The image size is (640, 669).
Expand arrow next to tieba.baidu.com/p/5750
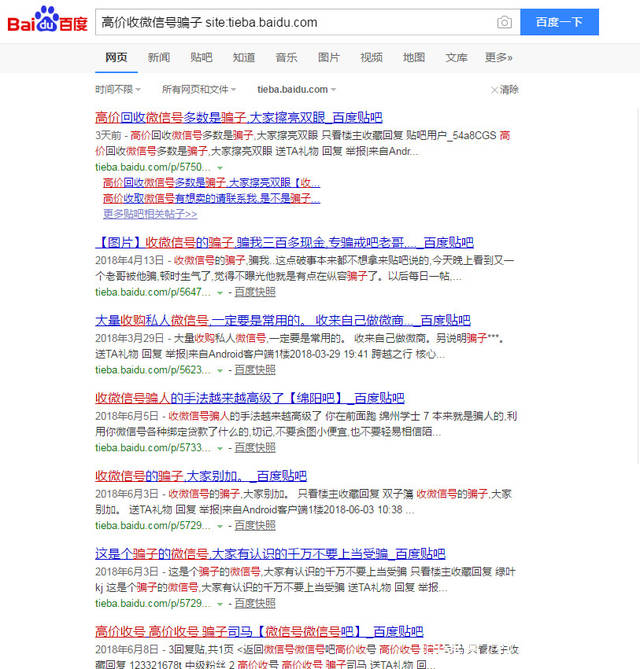point(220,168)
